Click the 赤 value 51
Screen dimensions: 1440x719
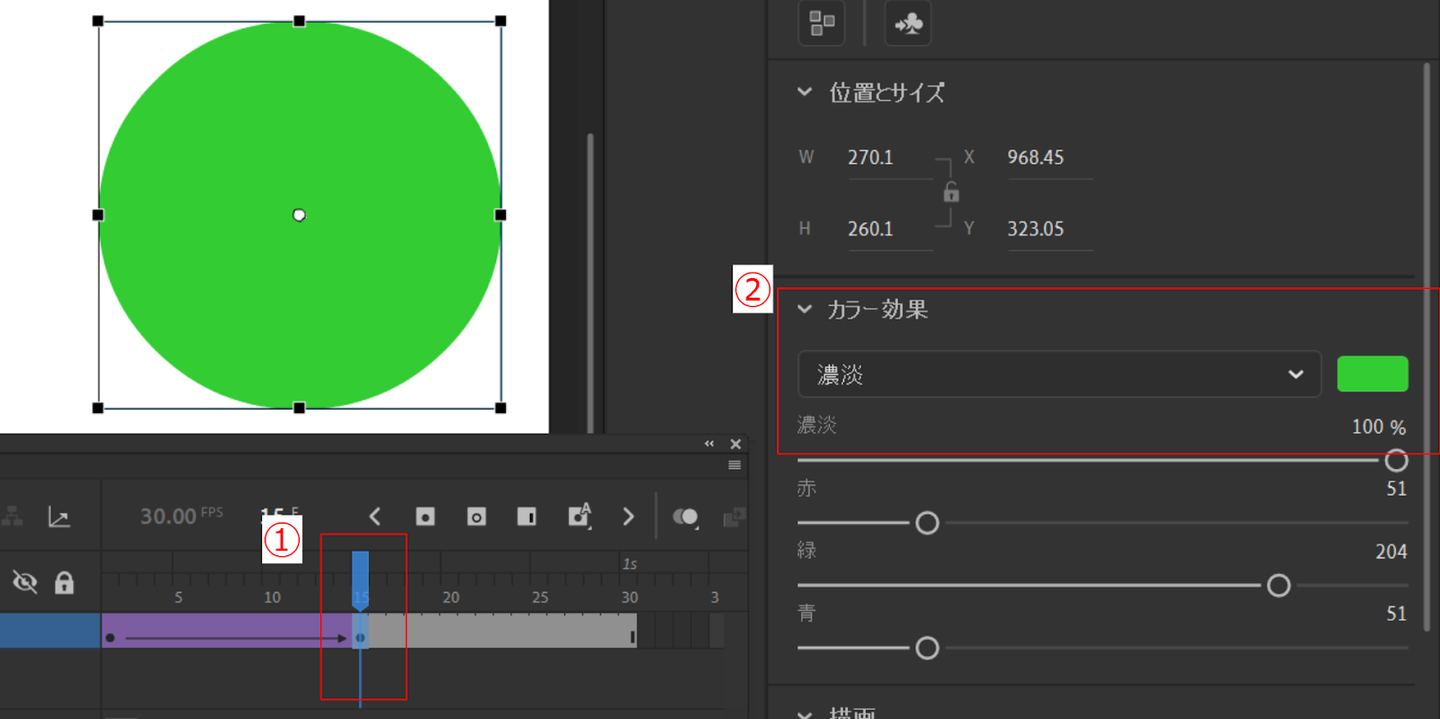(x=1396, y=489)
